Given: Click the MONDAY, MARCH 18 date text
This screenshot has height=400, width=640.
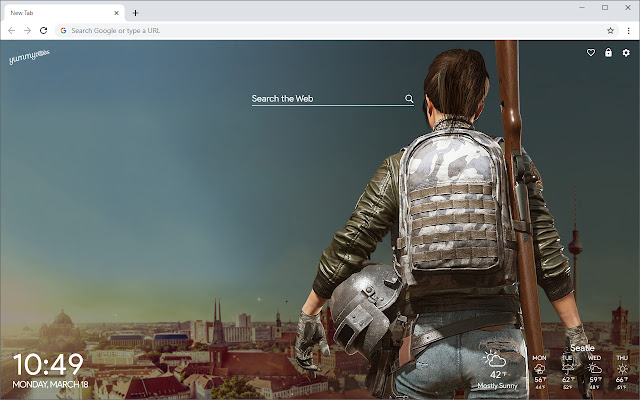Looking at the screenshot, I should tap(50, 384).
